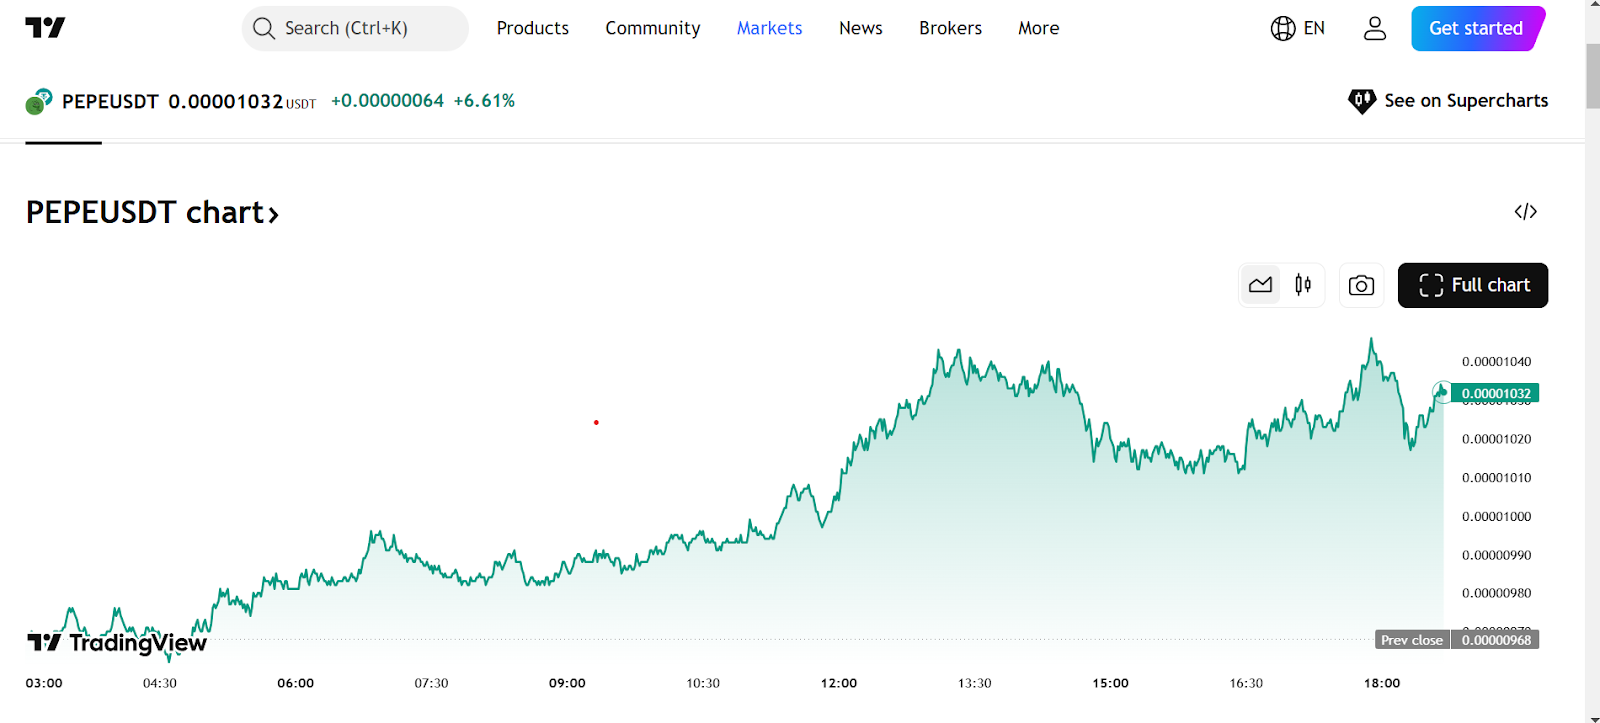Open the Markets menu
The width and height of the screenshot is (1600, 723).
[x=770, y=28]
